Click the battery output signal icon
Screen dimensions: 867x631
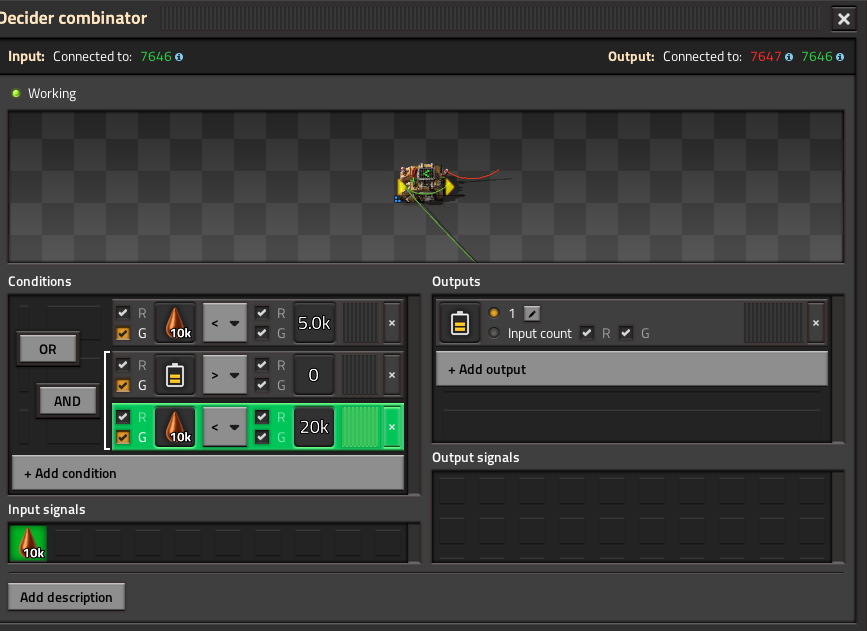pos(459,323)
